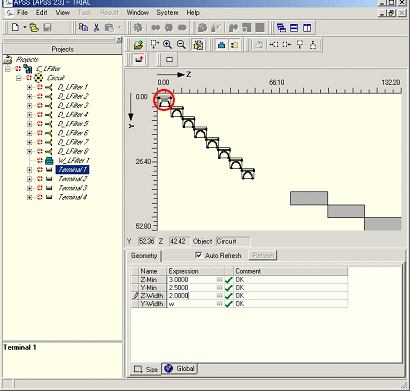Image resolution: width=410 pixels, height=391 pixels.
Task: Click the Comment column header
Action: 290,271
